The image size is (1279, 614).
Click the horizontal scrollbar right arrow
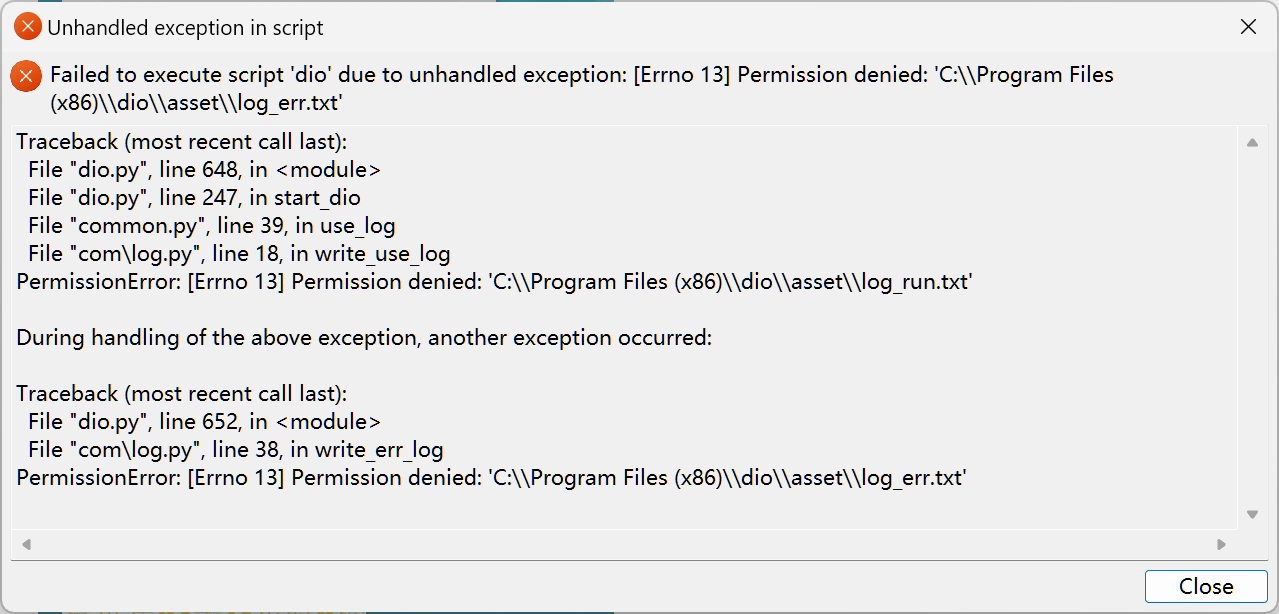[x=1221, y=545]
